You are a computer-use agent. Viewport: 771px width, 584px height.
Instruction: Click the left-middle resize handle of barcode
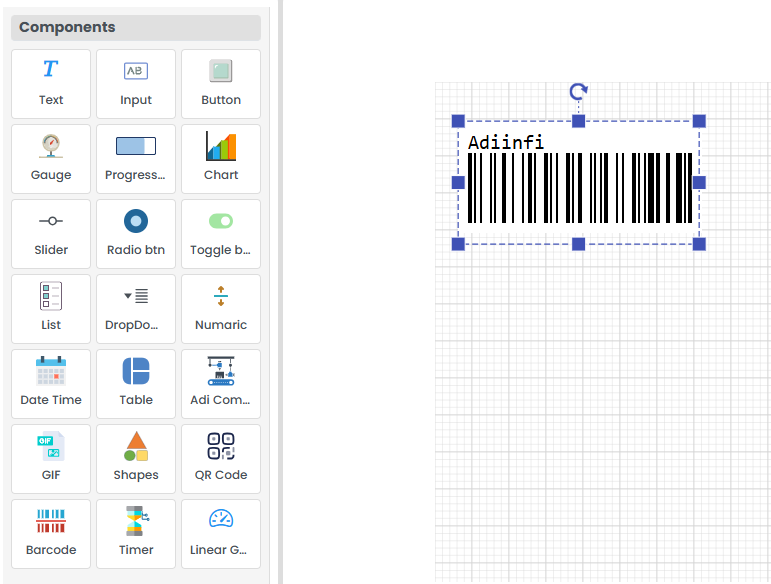click(458, 182)
